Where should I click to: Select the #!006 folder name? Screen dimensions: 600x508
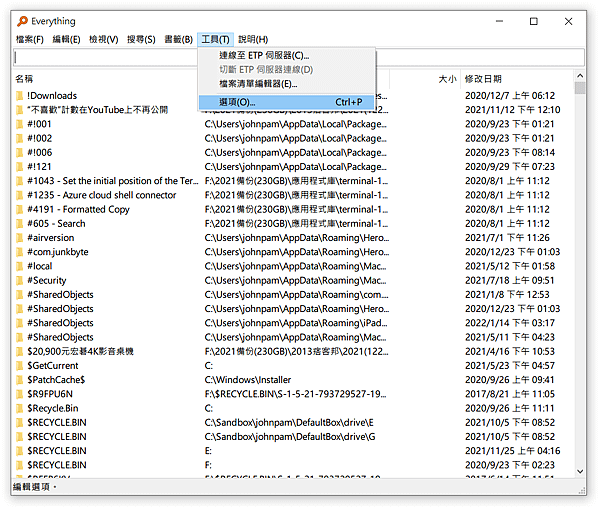(x=40, y=153)
